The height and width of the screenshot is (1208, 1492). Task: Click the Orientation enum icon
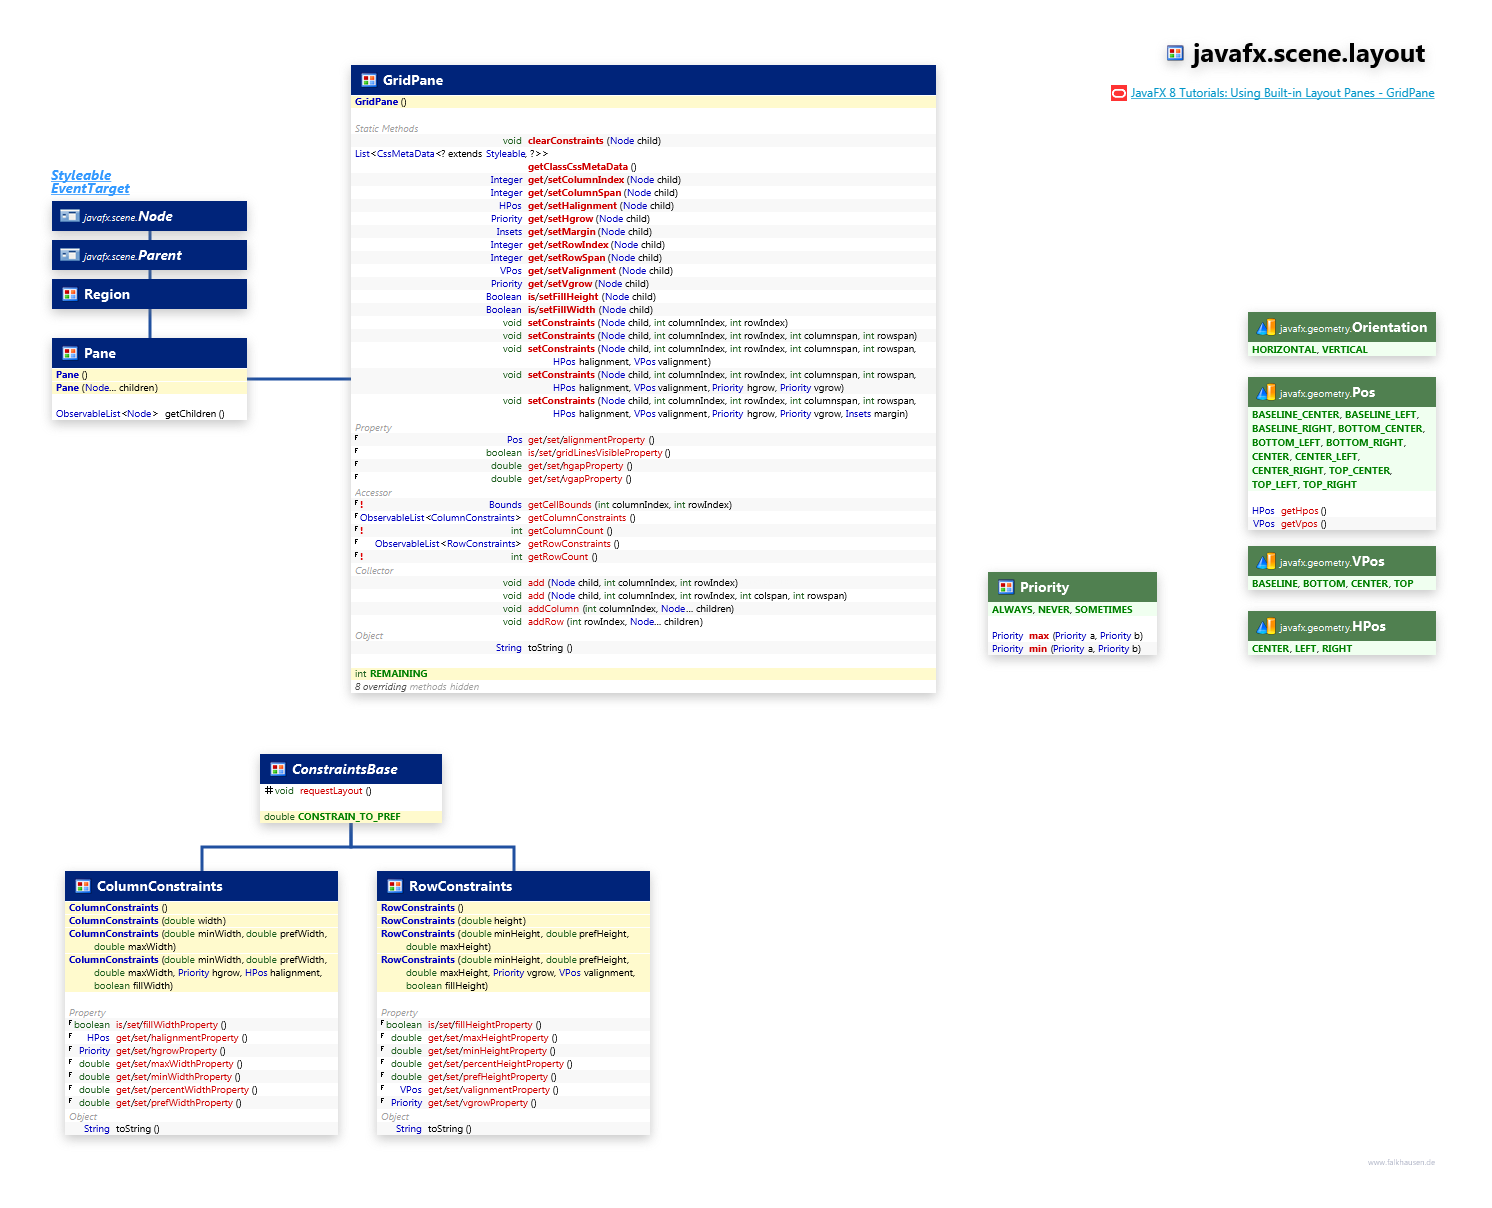point(1266,328)
